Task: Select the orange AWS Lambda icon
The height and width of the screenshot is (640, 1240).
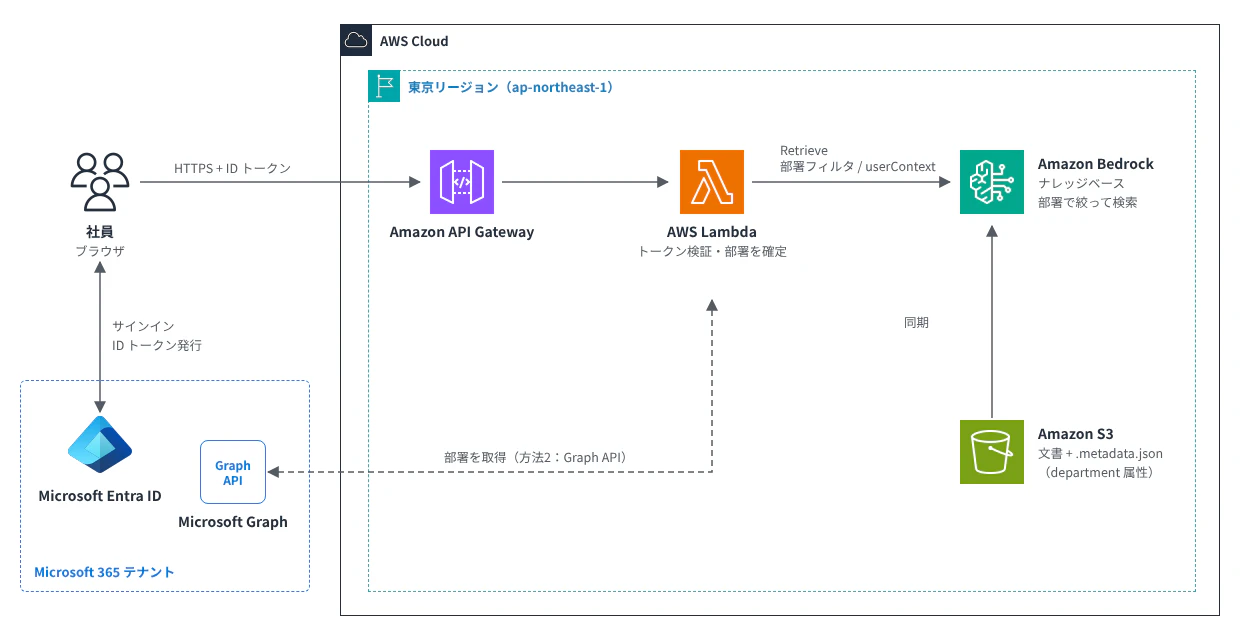Action: (x=712, y=182)
